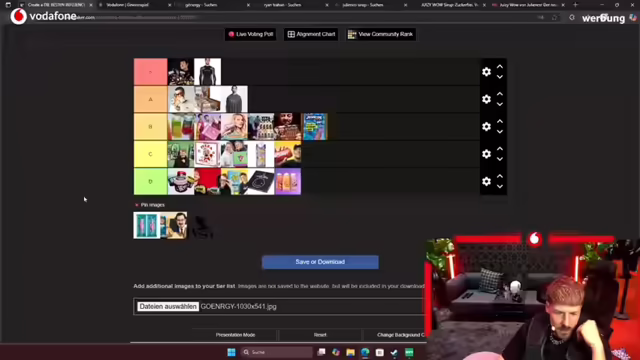This screenshot has width=640, height=360.
Task: Click the blue Save or Download button
Action: tap(320, 262)
